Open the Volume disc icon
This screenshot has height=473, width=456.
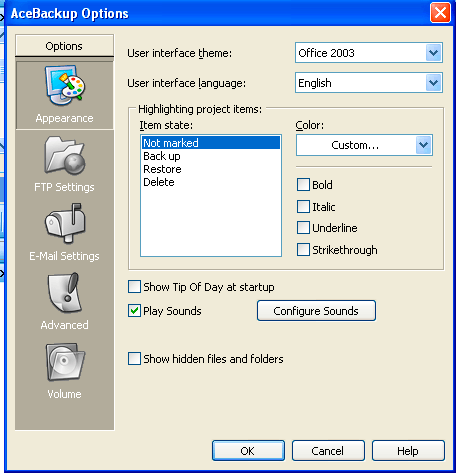tap(65, 362)
